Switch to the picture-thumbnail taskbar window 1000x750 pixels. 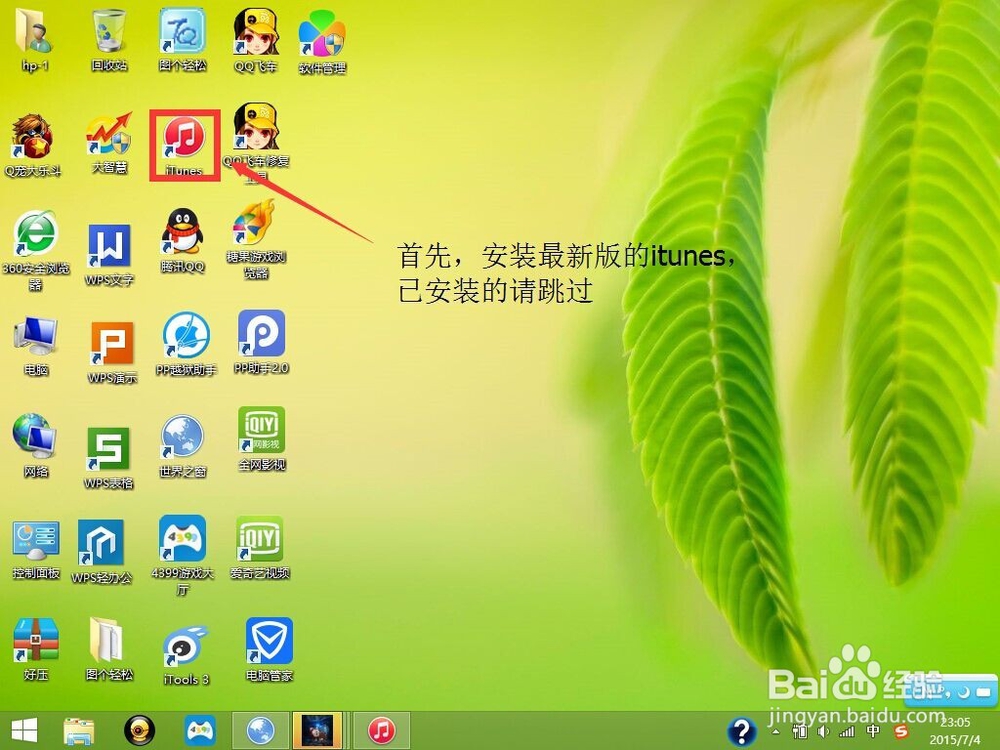click(x=318, y=731)
